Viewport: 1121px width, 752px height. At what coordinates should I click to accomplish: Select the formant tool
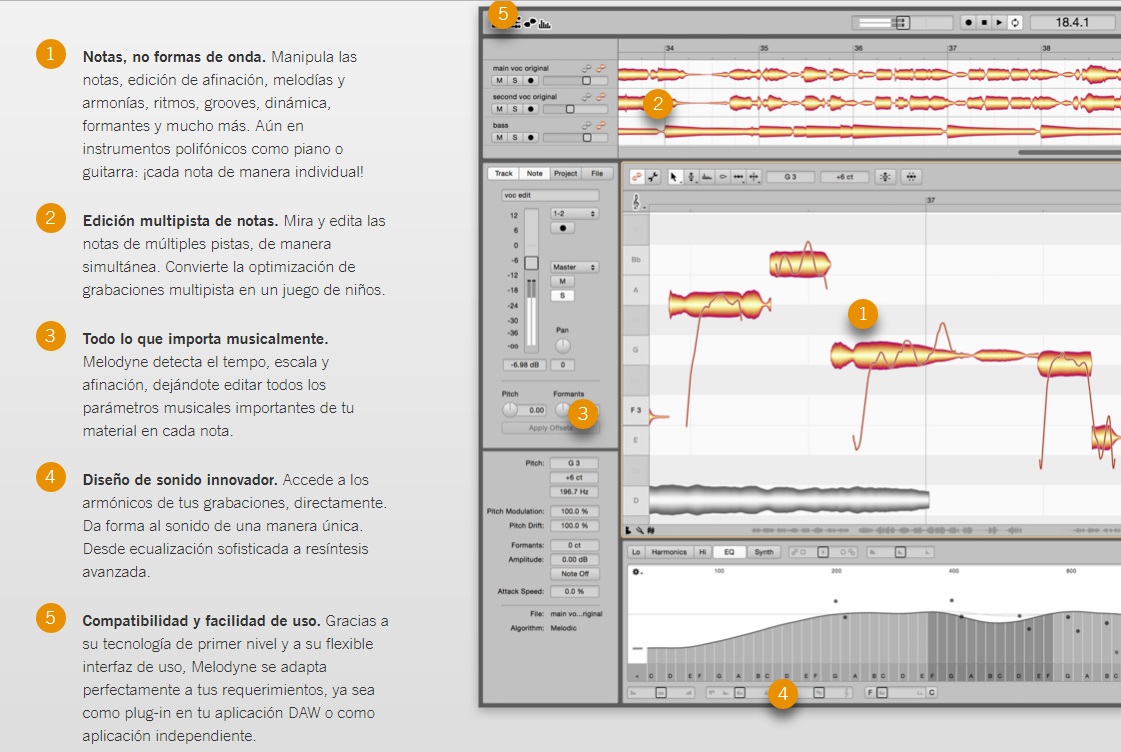coord(706,177)
